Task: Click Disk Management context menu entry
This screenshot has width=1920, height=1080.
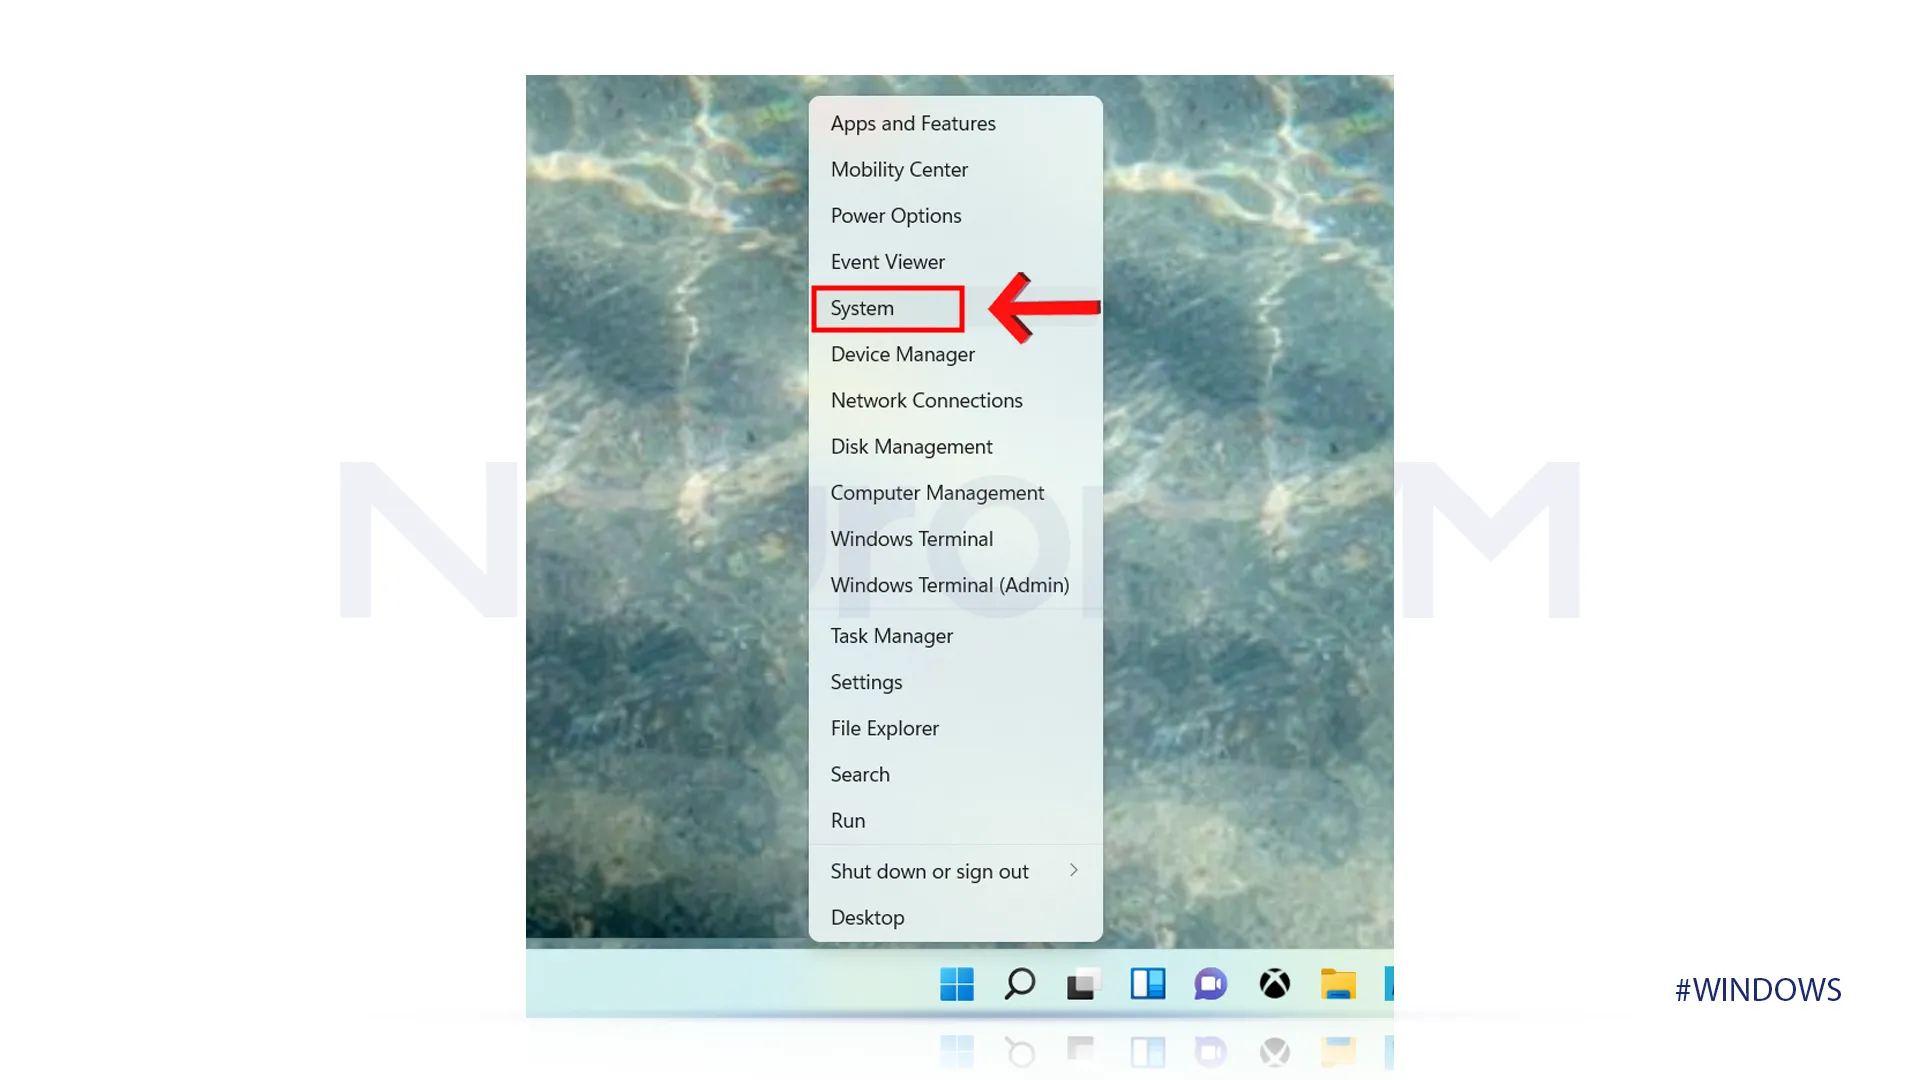Action: (911, 446)
